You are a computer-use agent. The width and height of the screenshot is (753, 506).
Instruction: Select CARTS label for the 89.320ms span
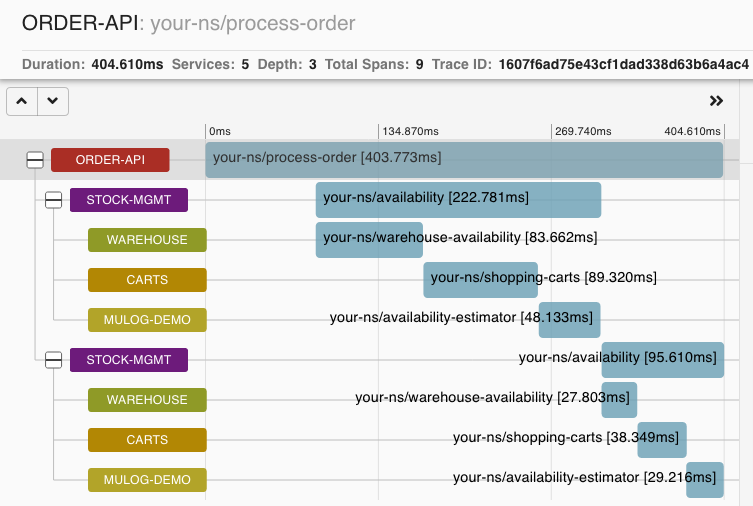click(147, 280)
